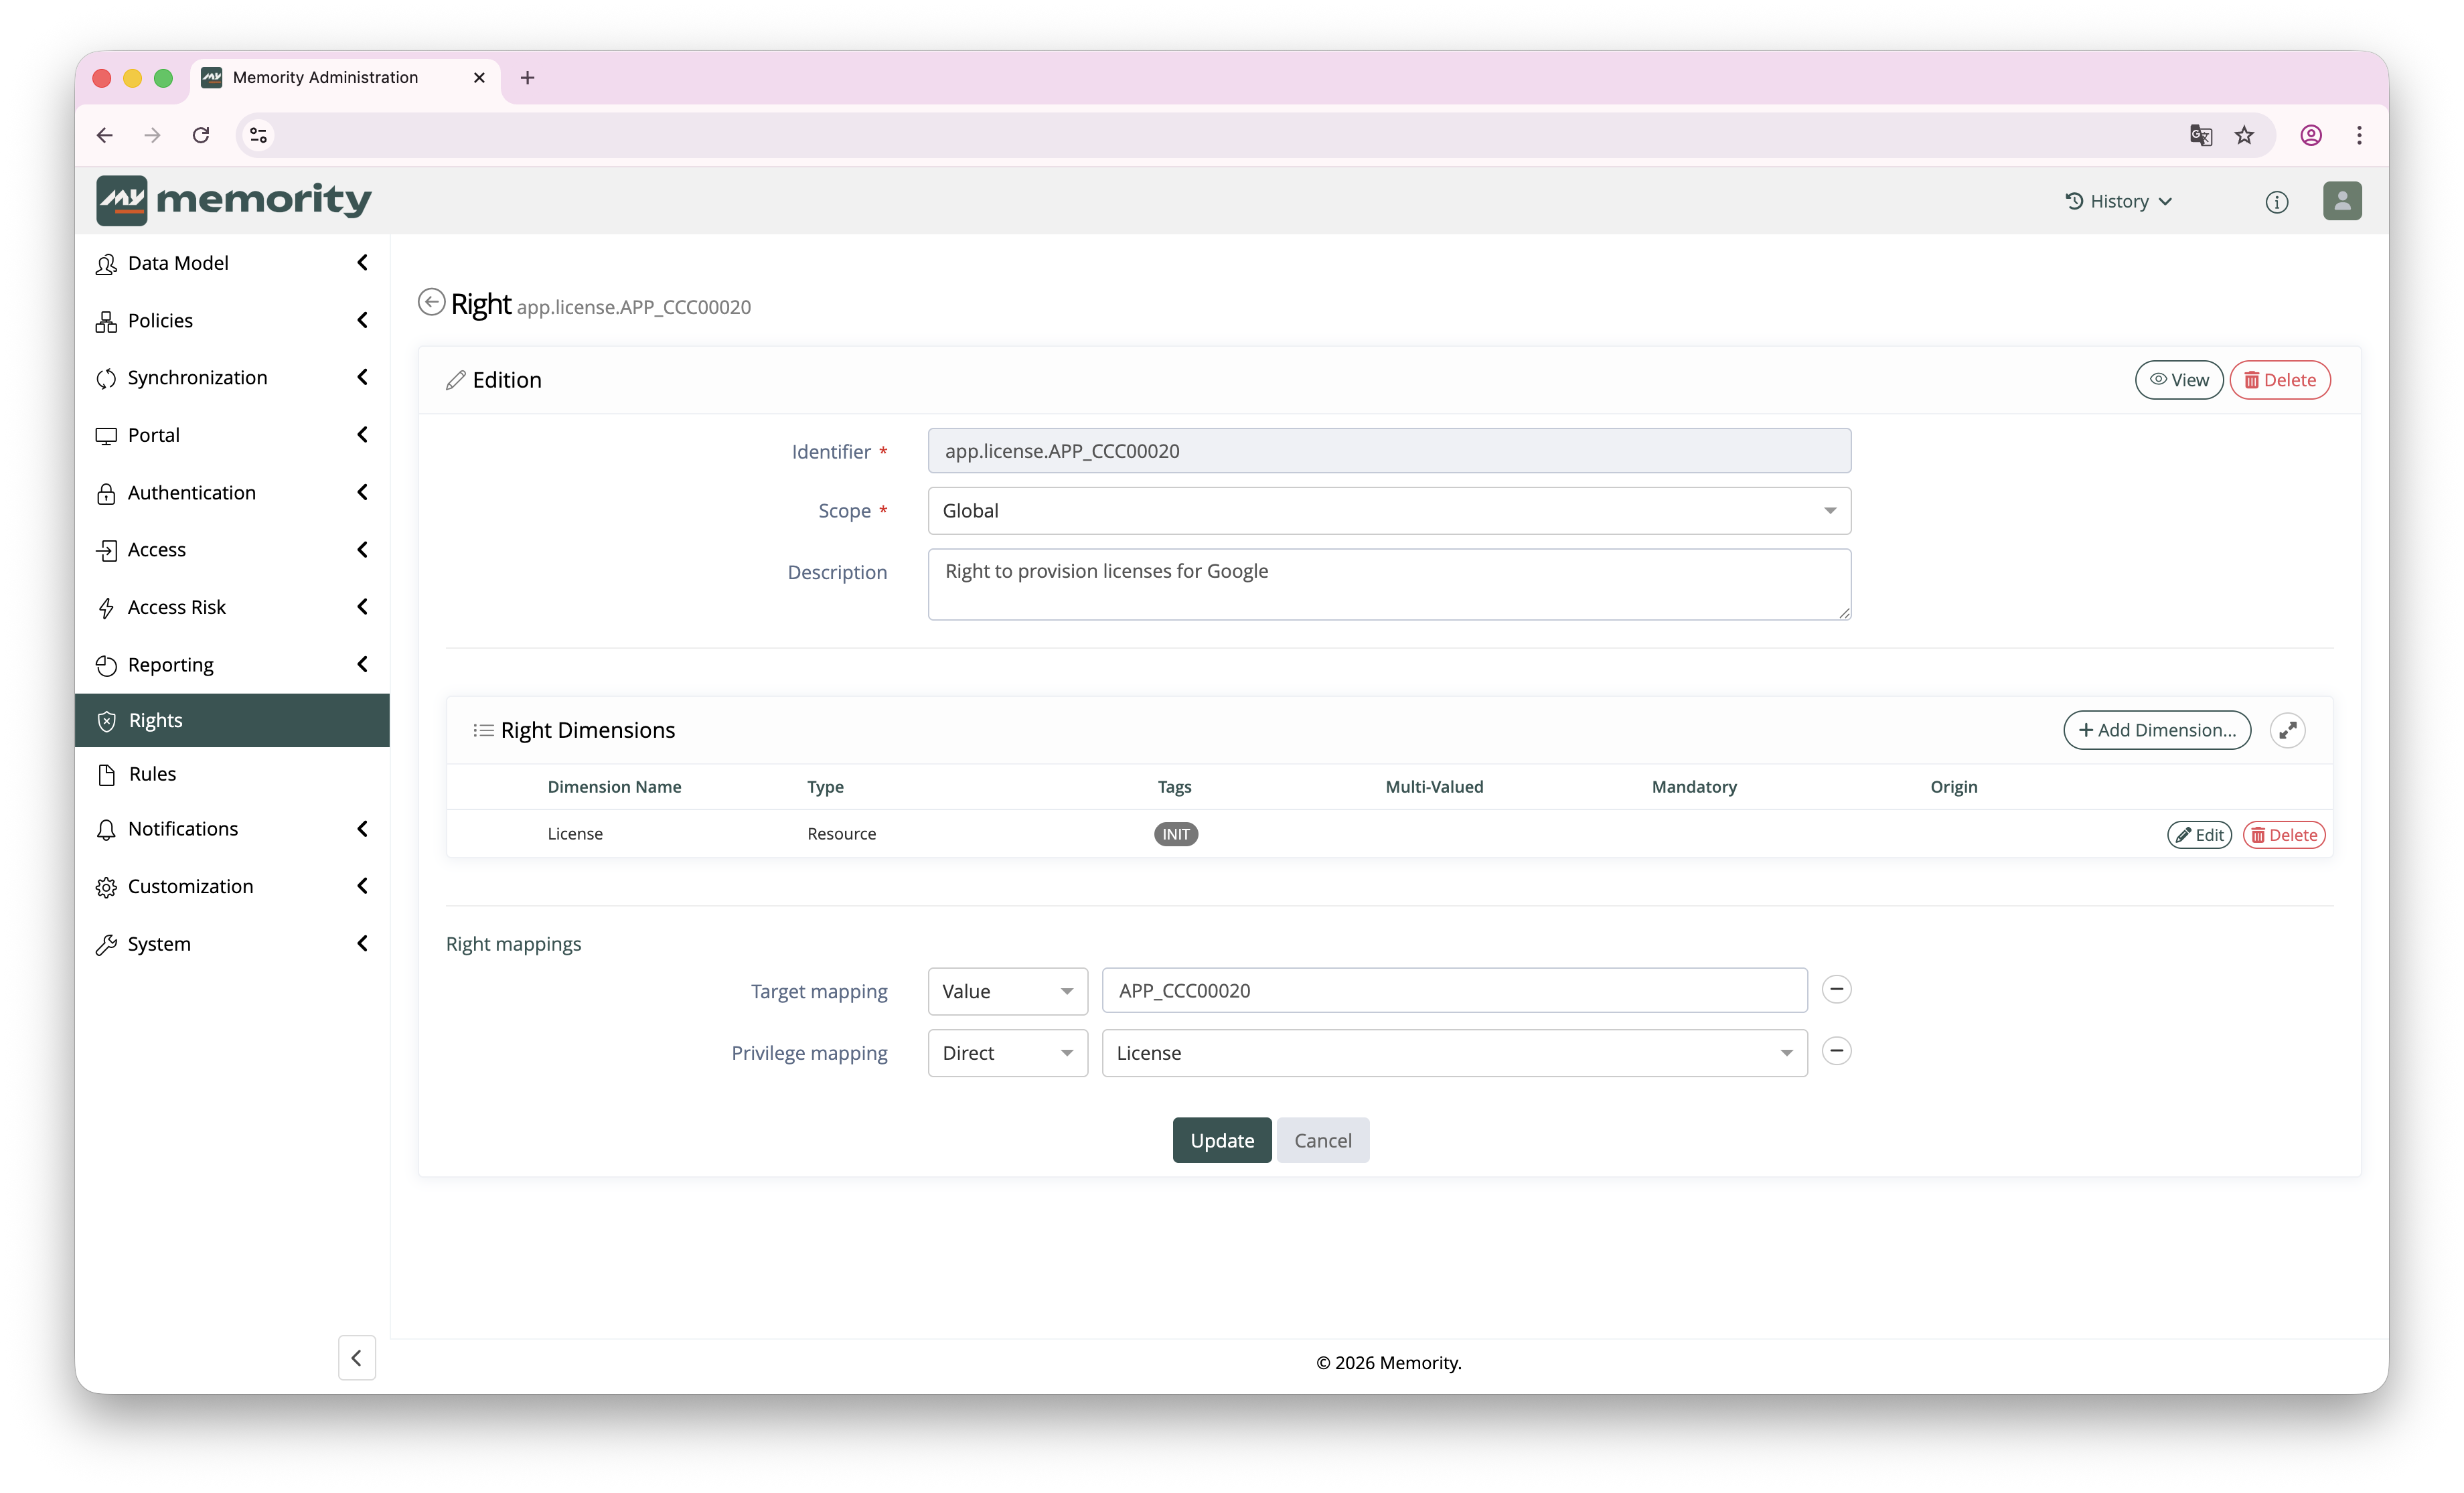Bookmark this page with star icon
Image resolution: width=2464 pixels, height=1493 pixels.
pyautogui.click(x=2245, y=135)
